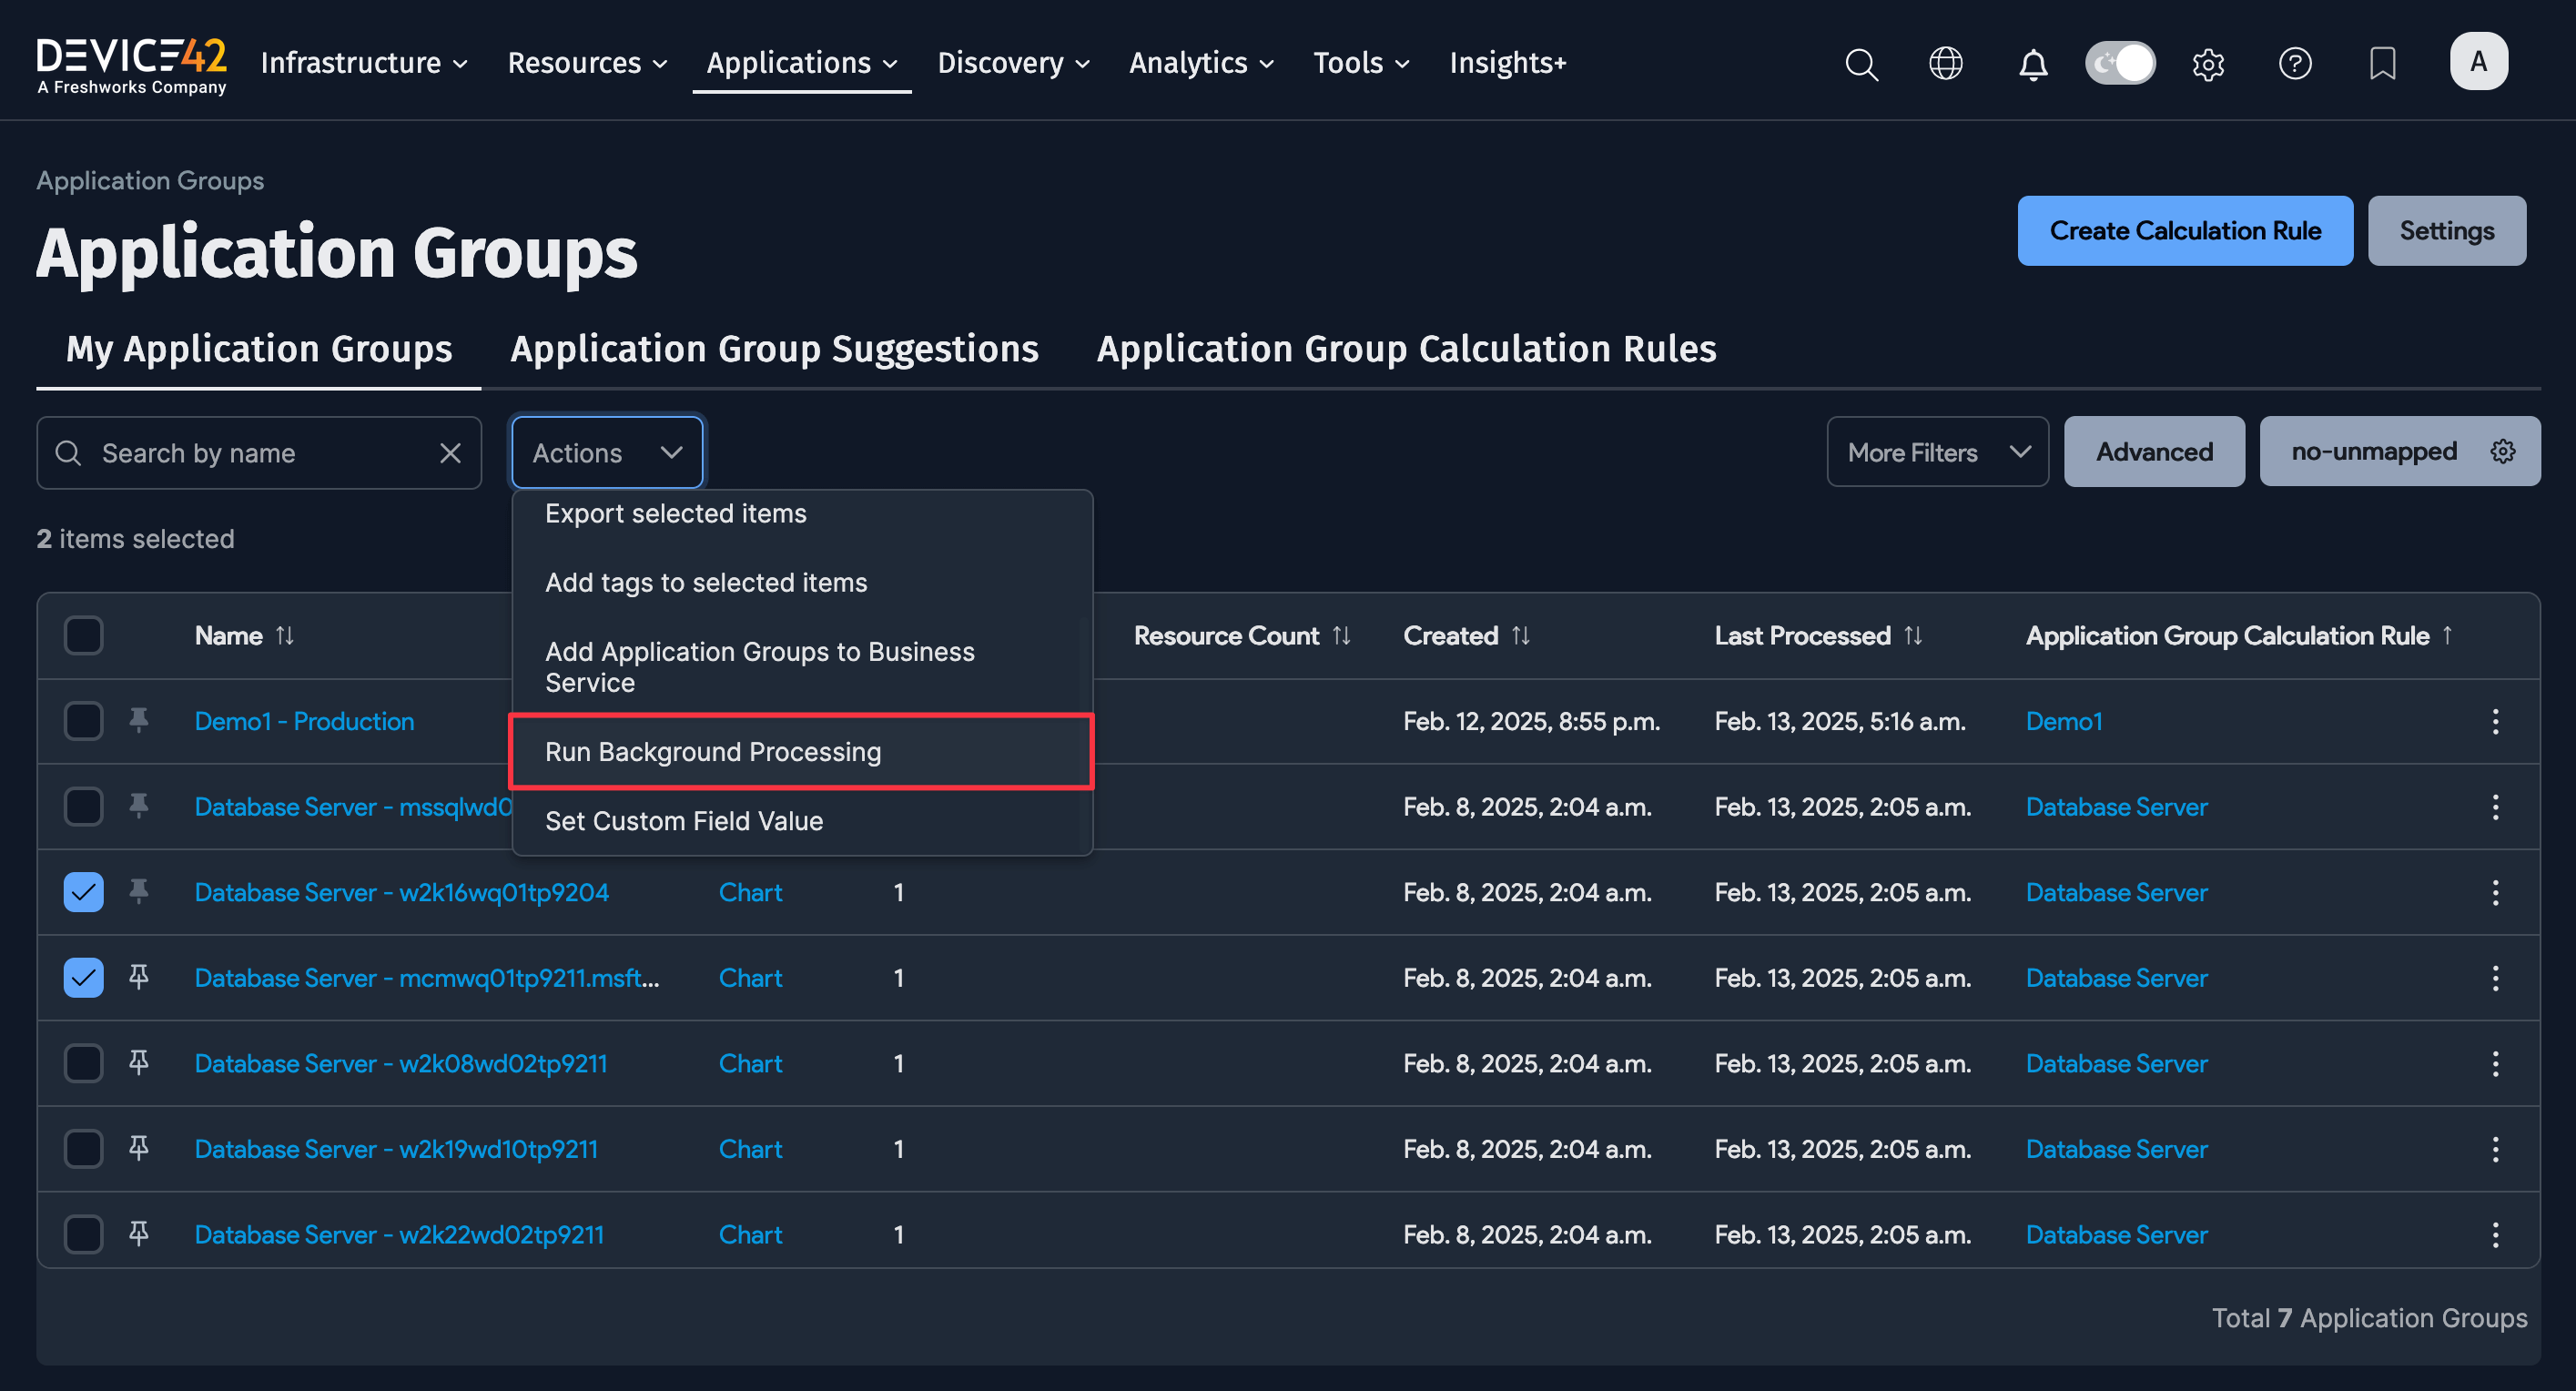The width and height of the screenshot is (2576, 1391).
Task: Uncheck Database Server - w2k16wq01tp9204 row
Action: pyautogui.click(x=83, y=892)
